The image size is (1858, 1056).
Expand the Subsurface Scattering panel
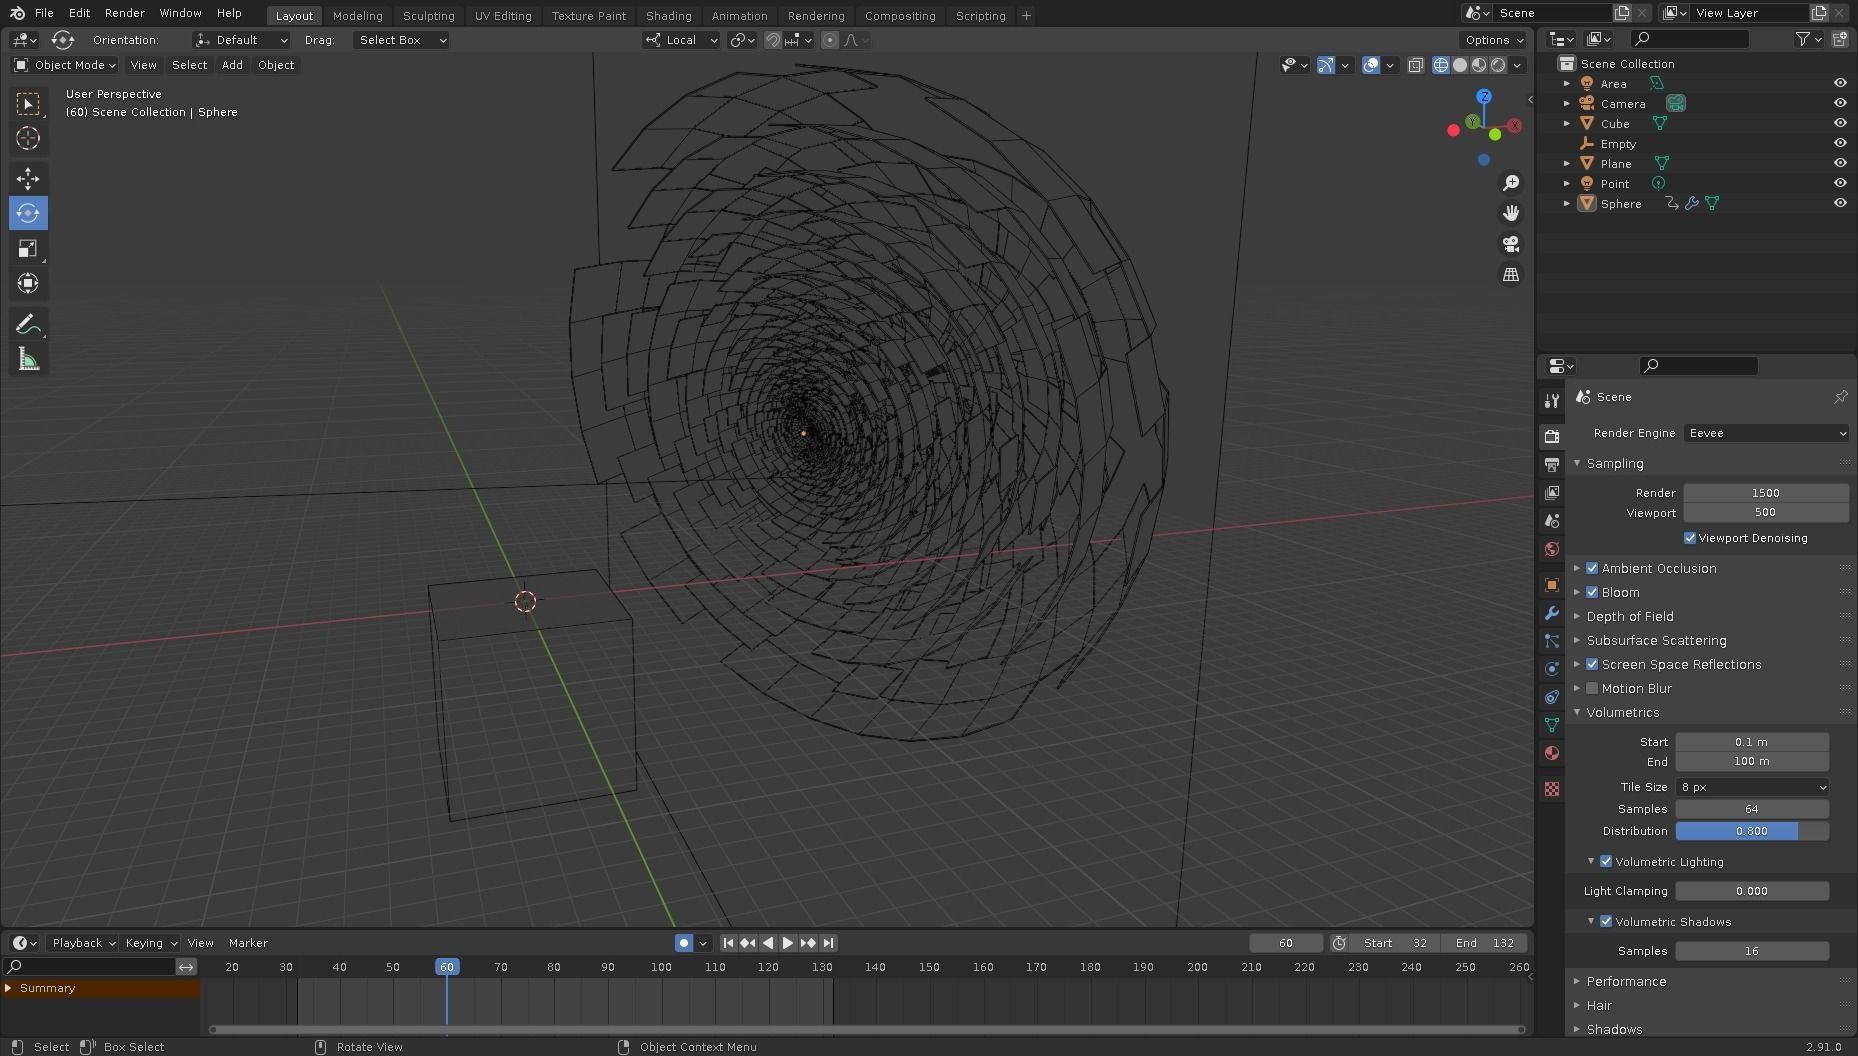tap(1656, 640)
